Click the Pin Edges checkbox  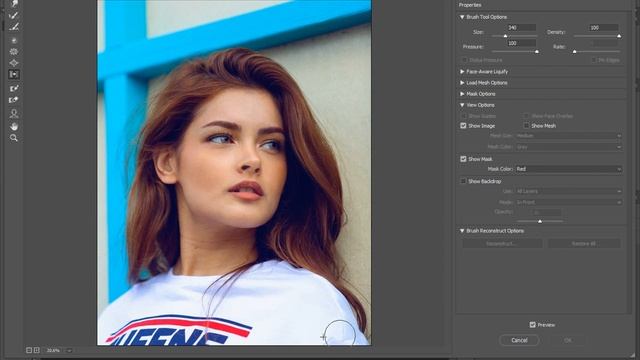coord(594,60)
